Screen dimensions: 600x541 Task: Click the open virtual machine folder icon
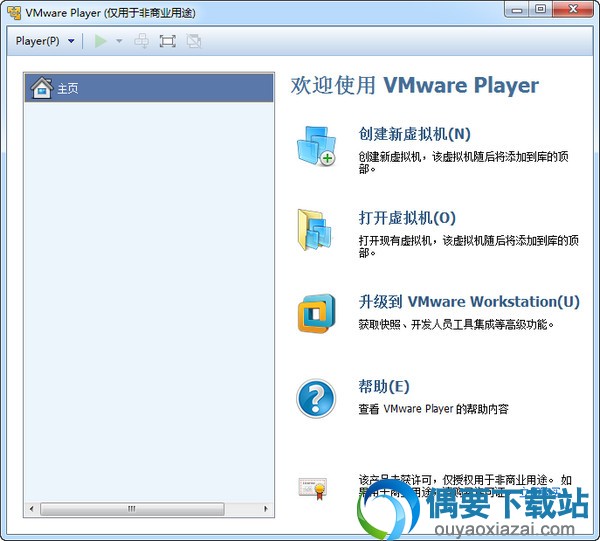click(315, 230)
